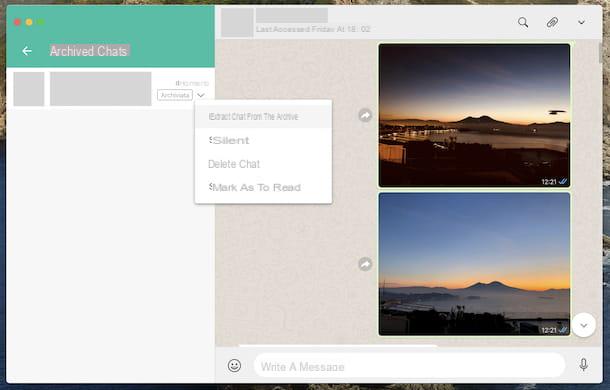The height and width of the screenshot is (390, 610).
Task: Choose Silent from the context menu
Action: pyautogui.click(x=263, y=141)
